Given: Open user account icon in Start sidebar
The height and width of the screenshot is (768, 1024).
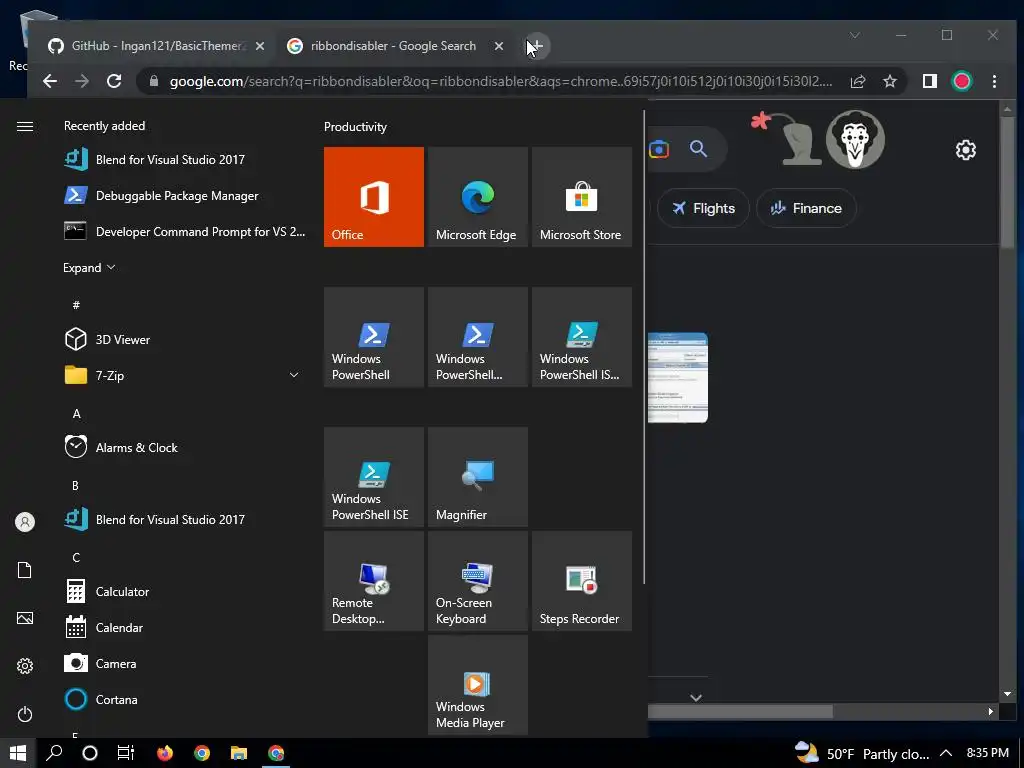Looking at the screenshot, I should click(x=25, y=522).
